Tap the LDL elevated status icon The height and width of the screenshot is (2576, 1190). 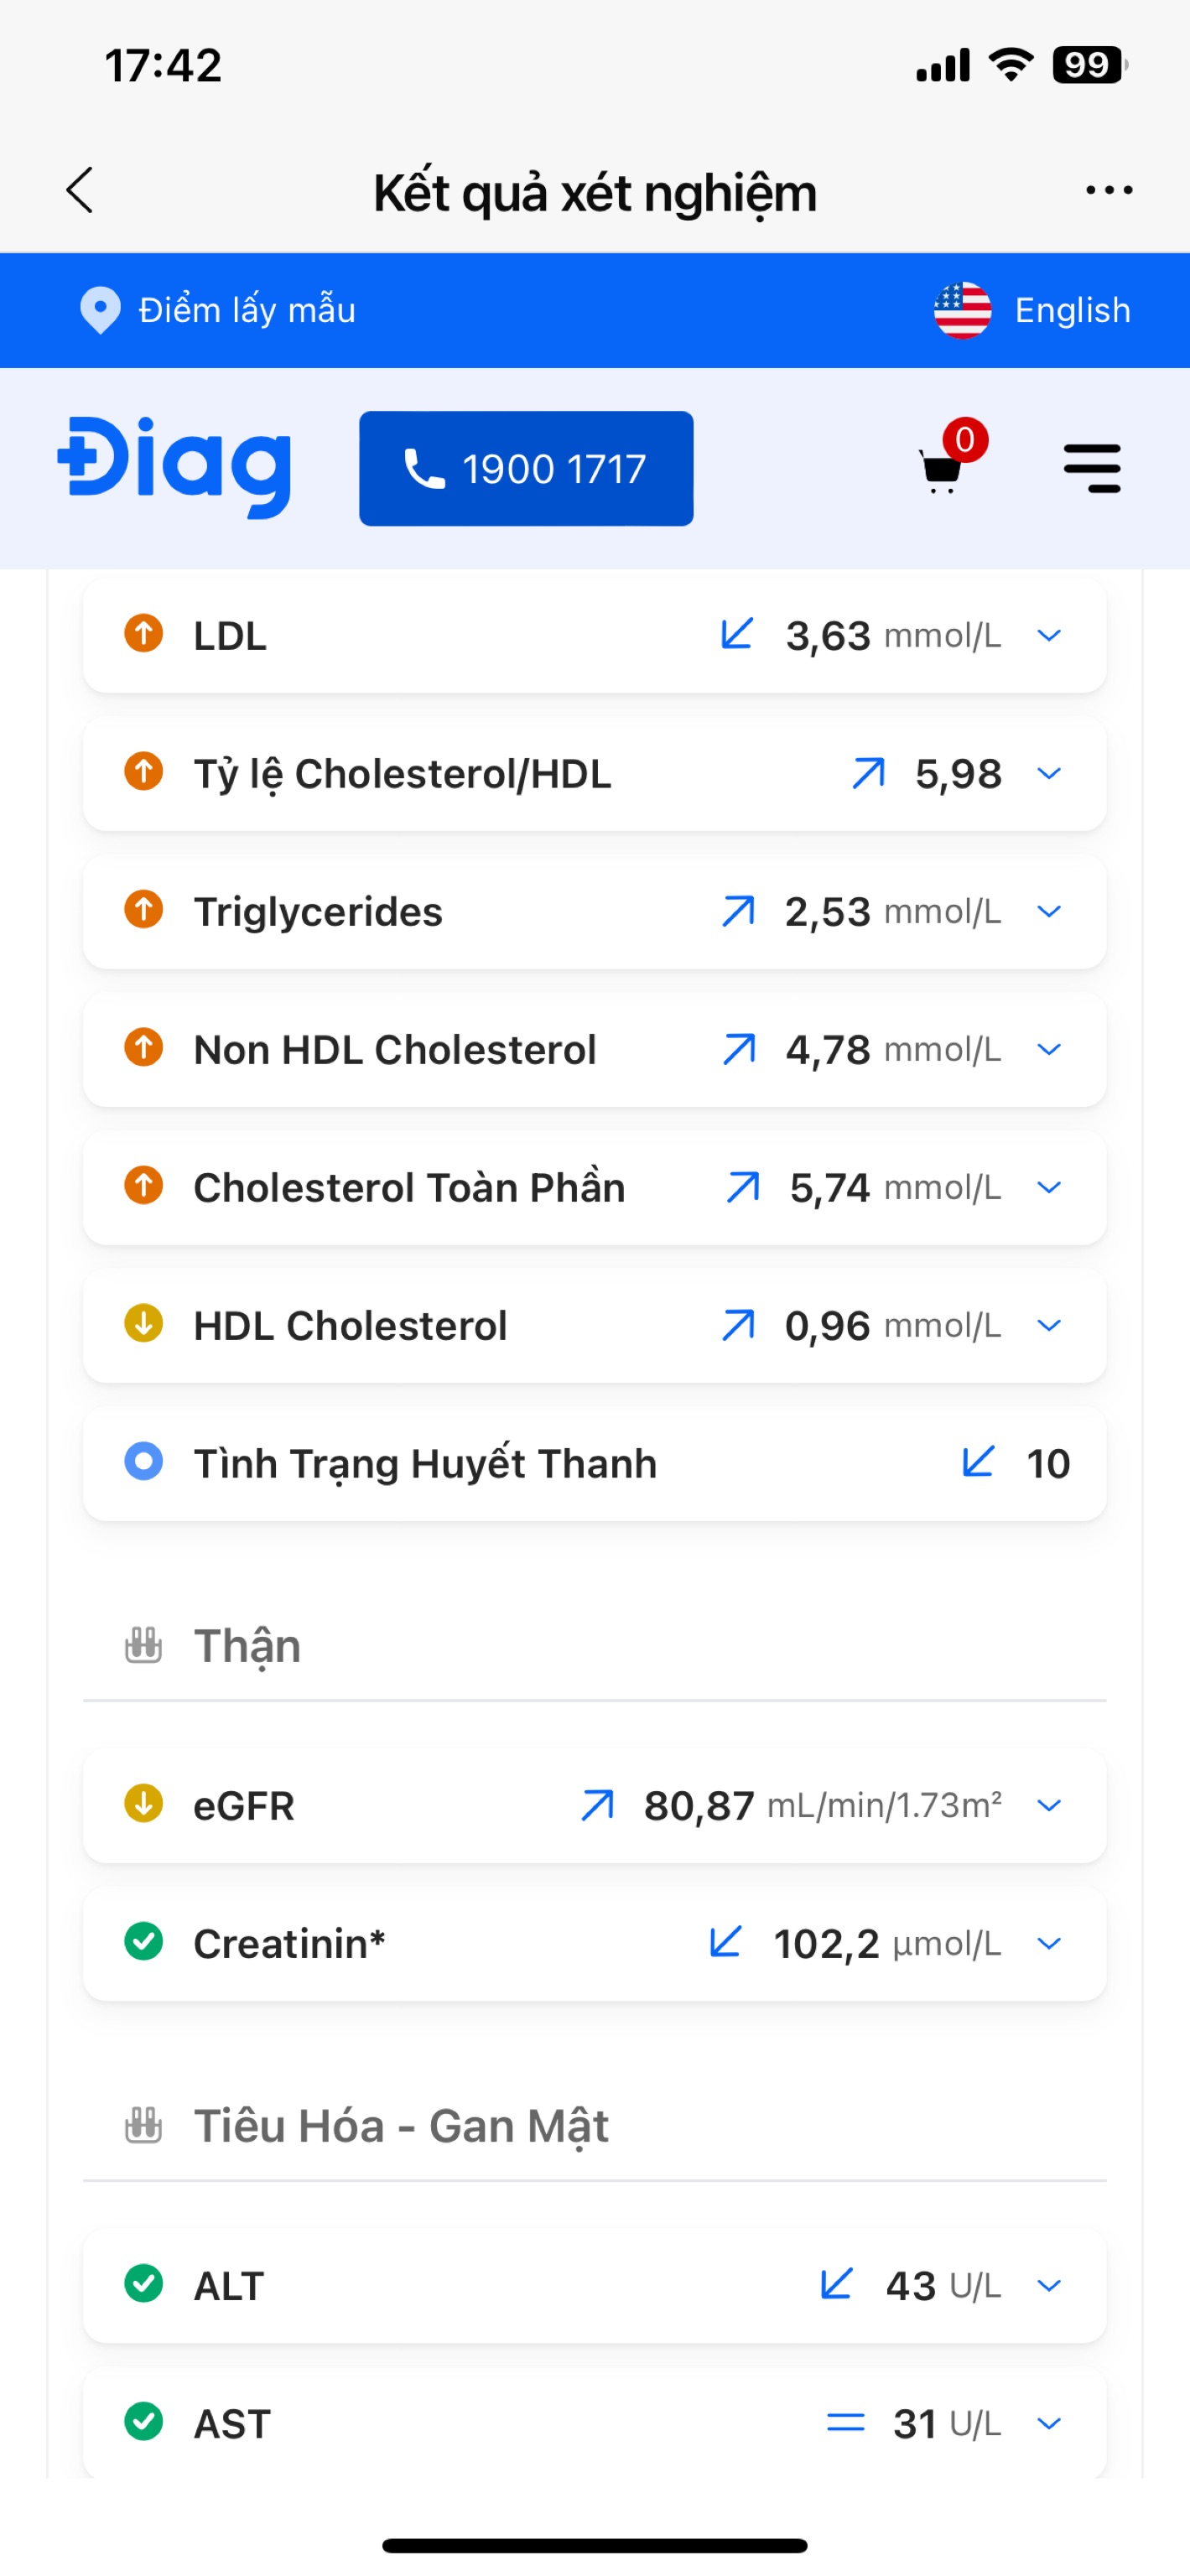[x=144, y=634]
